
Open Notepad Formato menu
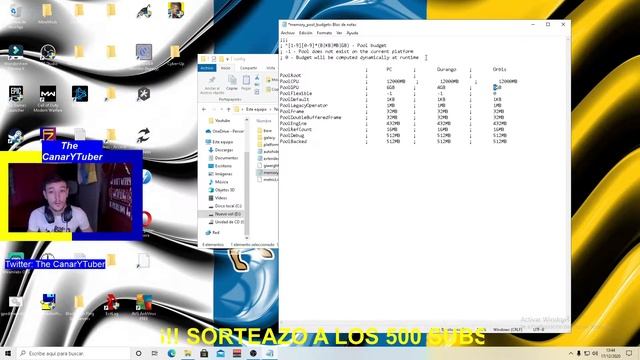(324, 33)
